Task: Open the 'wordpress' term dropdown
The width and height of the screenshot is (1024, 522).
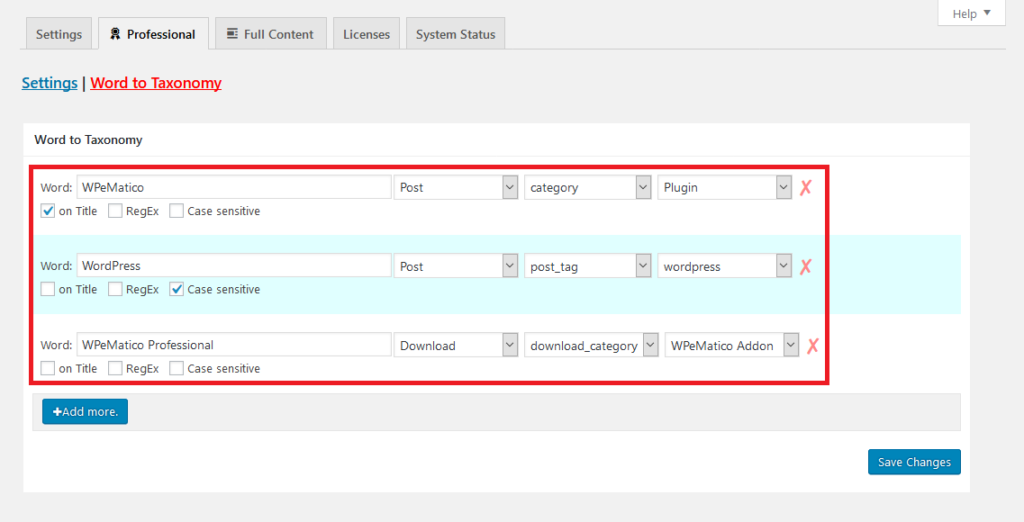Action: point(724,266)
